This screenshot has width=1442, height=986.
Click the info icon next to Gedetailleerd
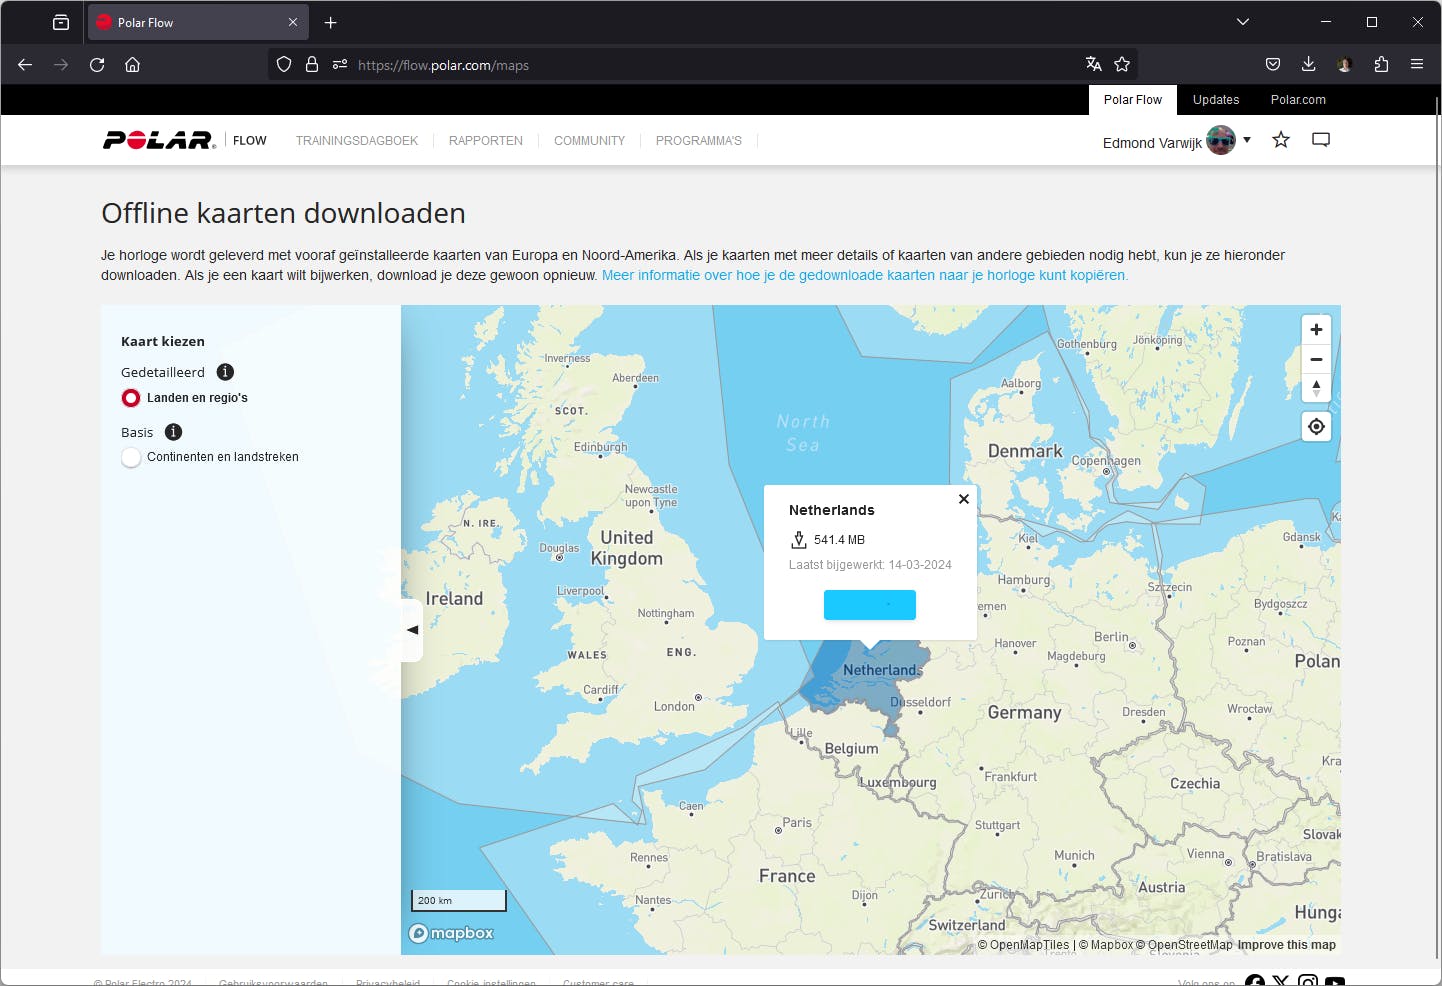pos(226,372)
